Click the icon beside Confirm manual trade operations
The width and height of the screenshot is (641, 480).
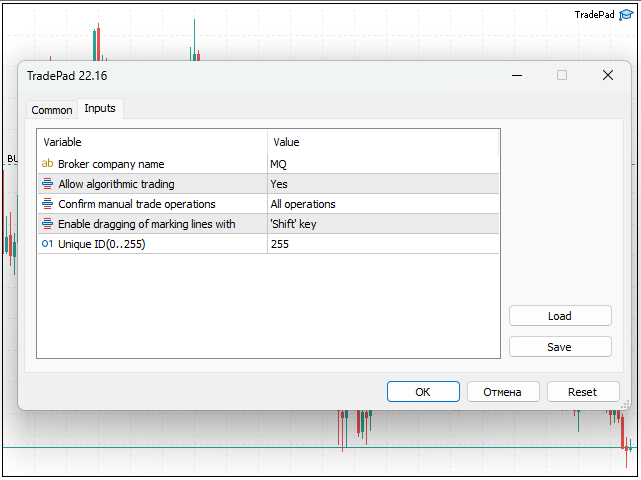[x=47, y=204]
